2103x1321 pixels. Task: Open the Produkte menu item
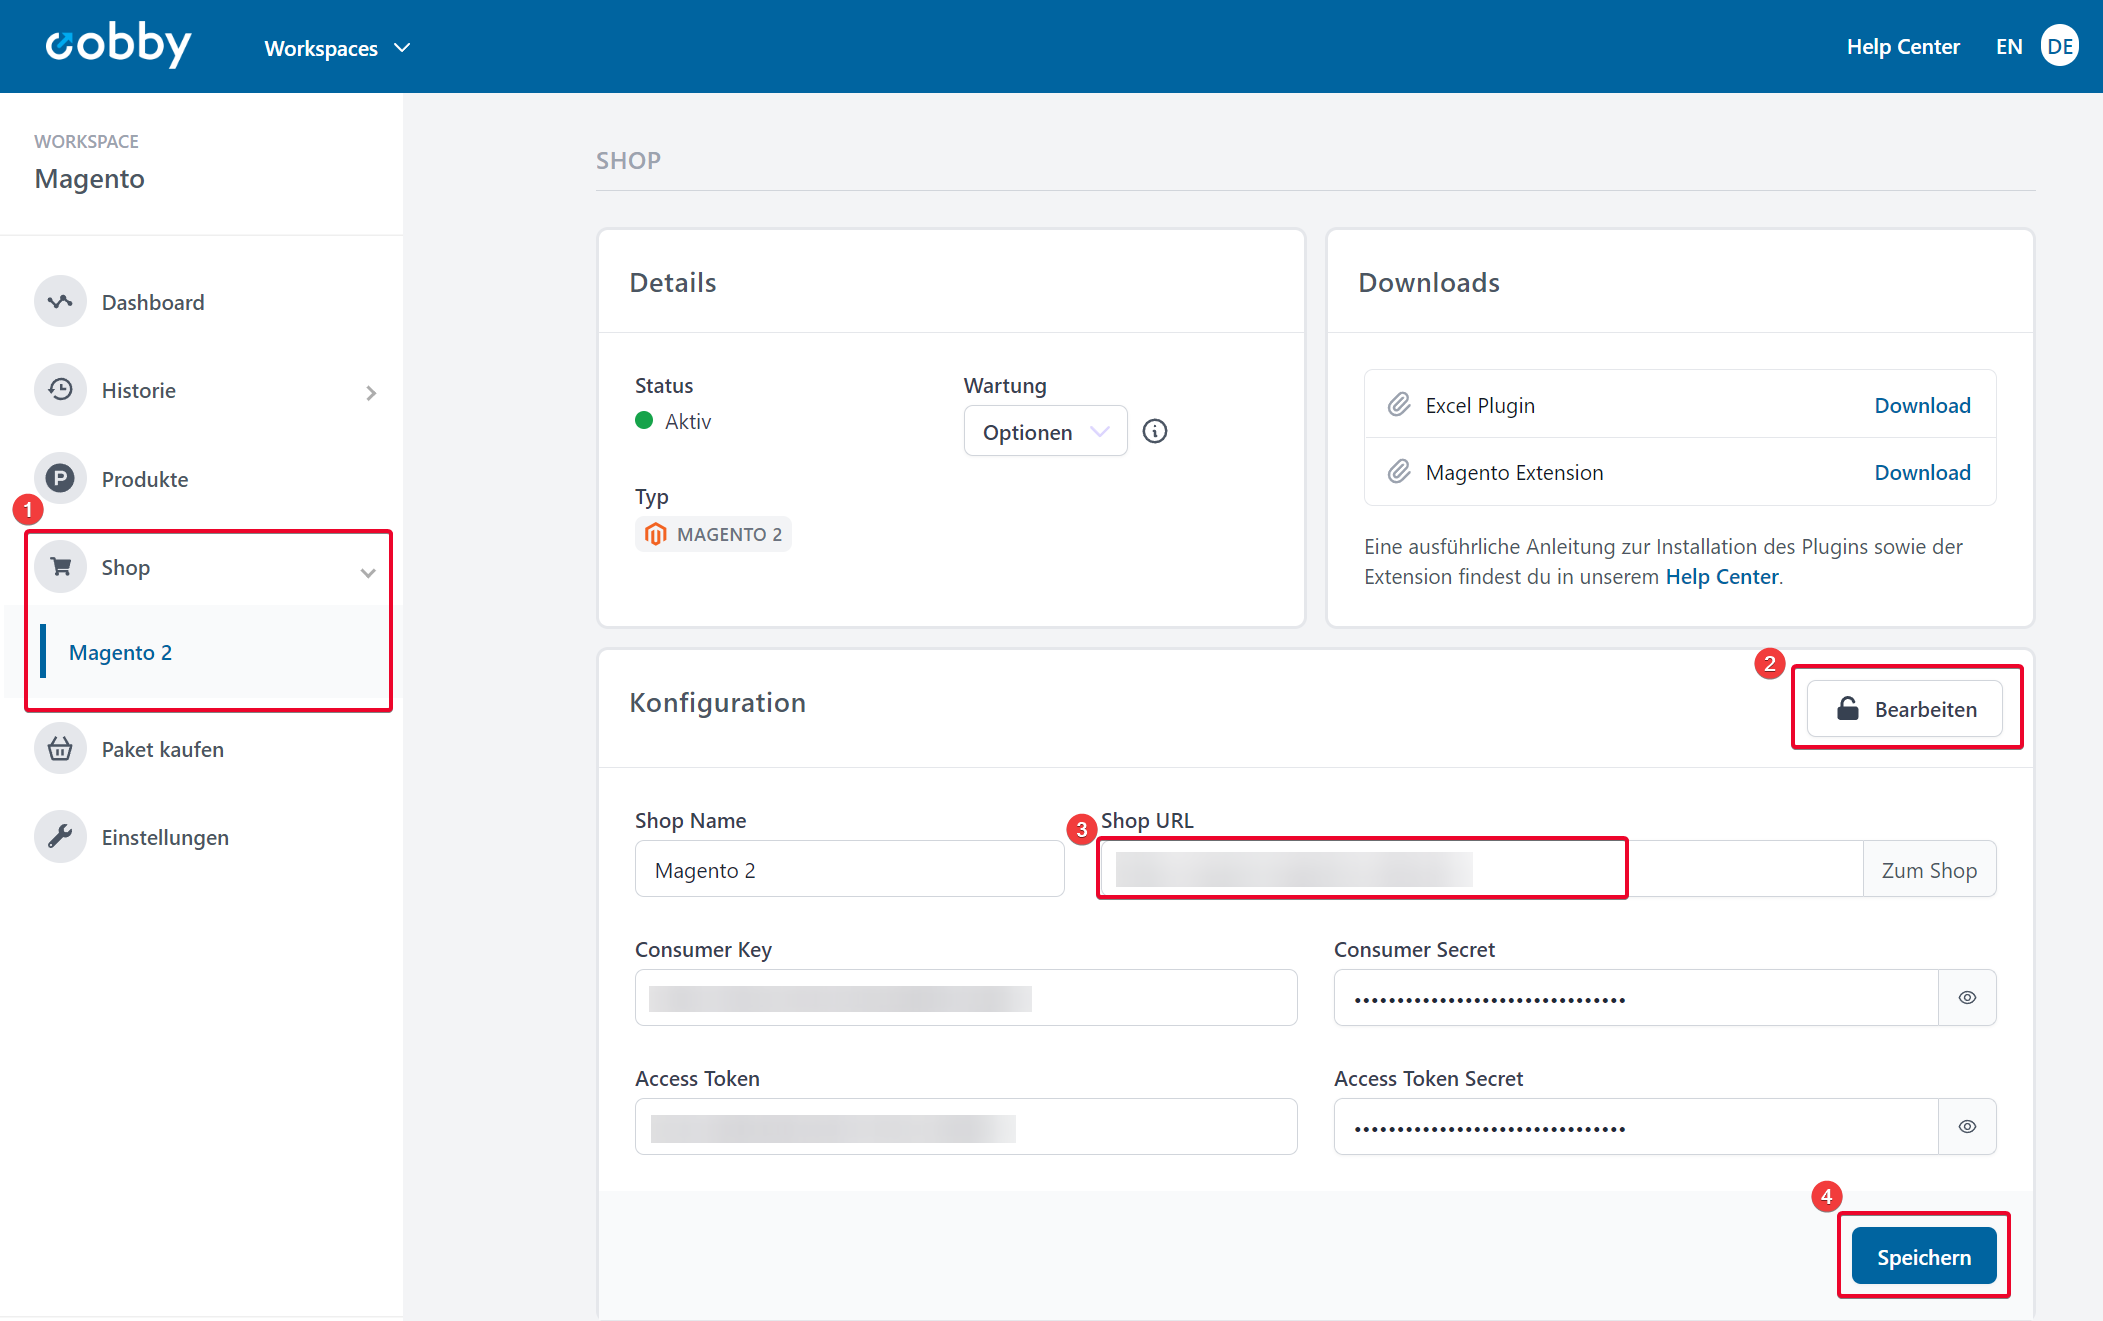tap(145, 479)
